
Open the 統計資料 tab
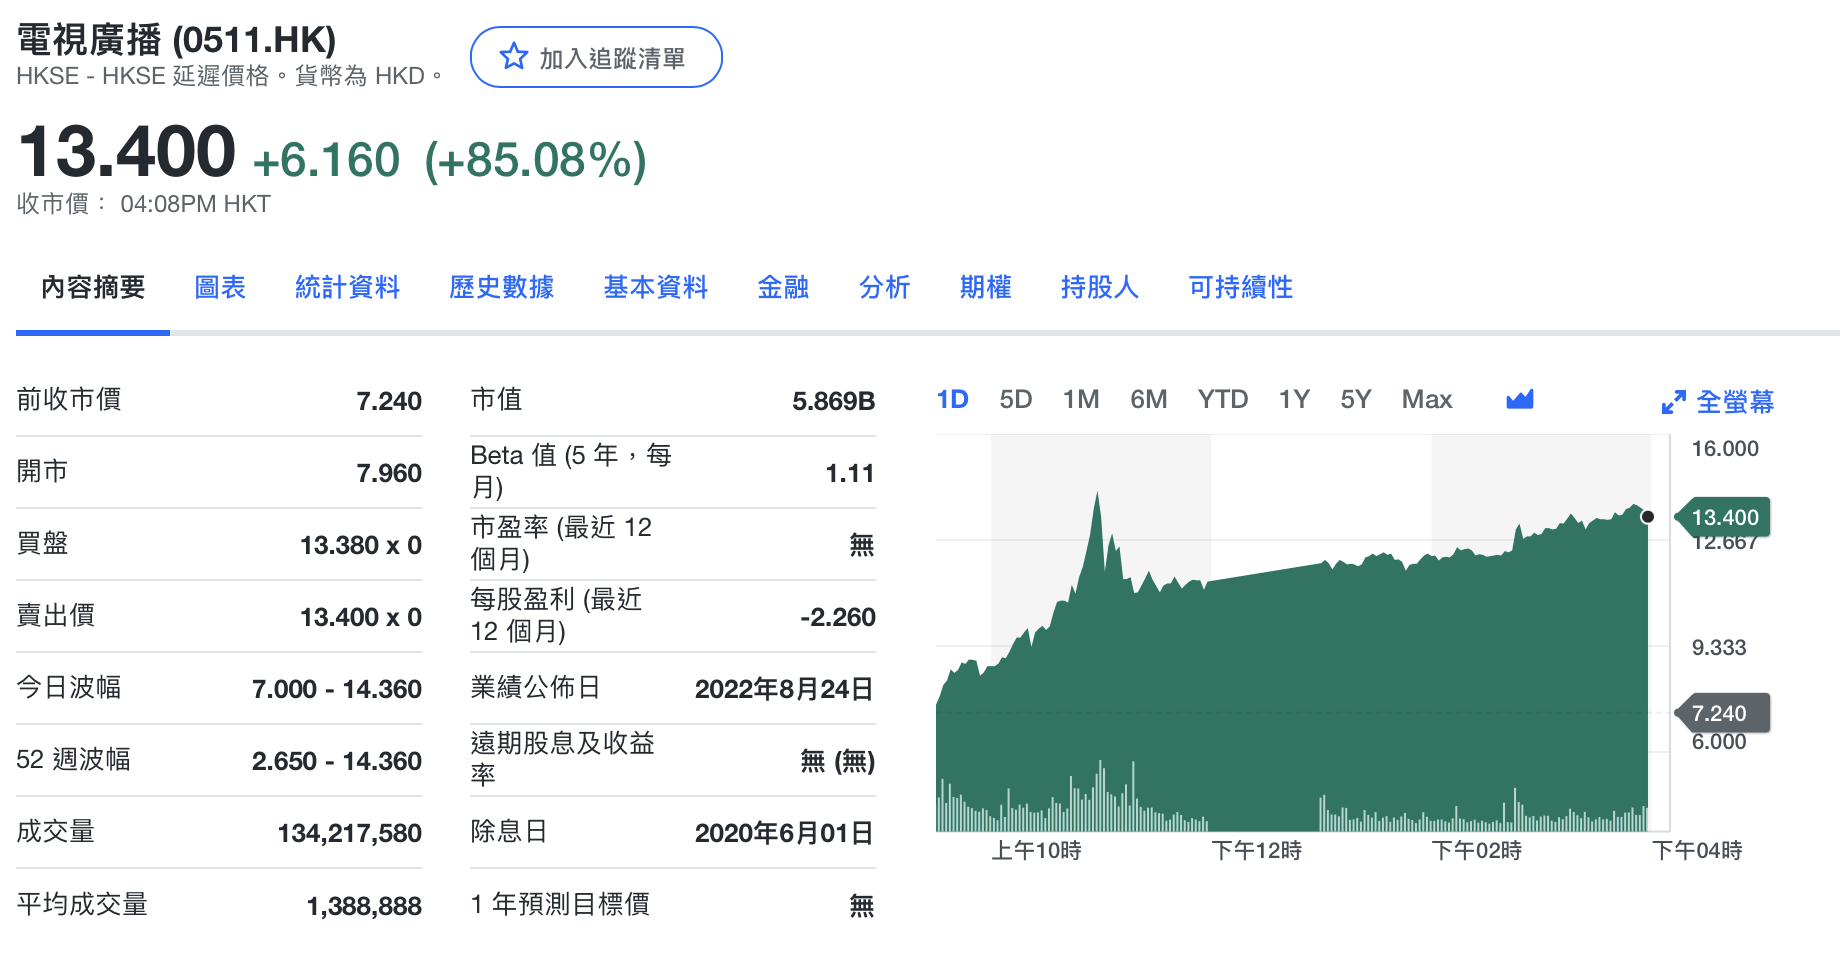click(347, 288)
